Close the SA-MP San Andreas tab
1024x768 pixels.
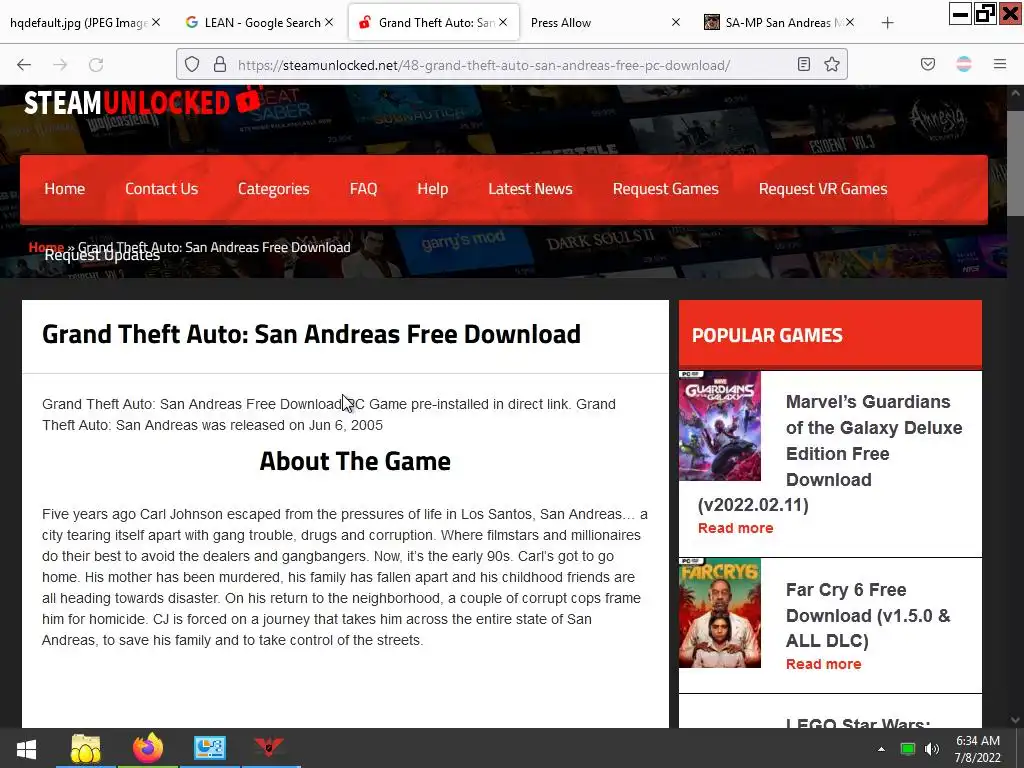point(849,22)
